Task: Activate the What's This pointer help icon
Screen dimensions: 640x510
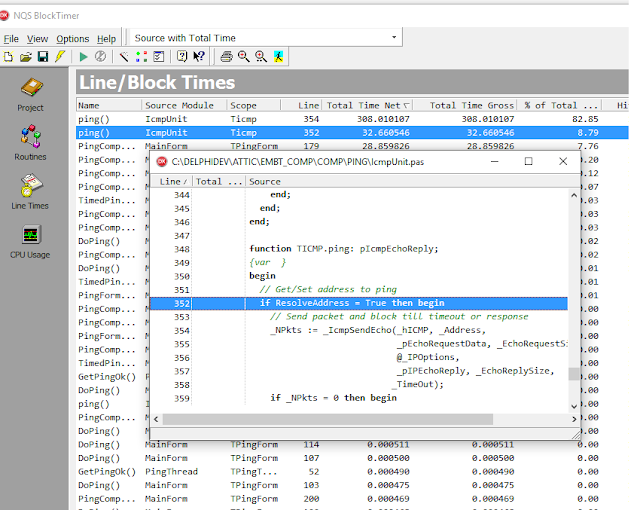Action: (199, 56)
